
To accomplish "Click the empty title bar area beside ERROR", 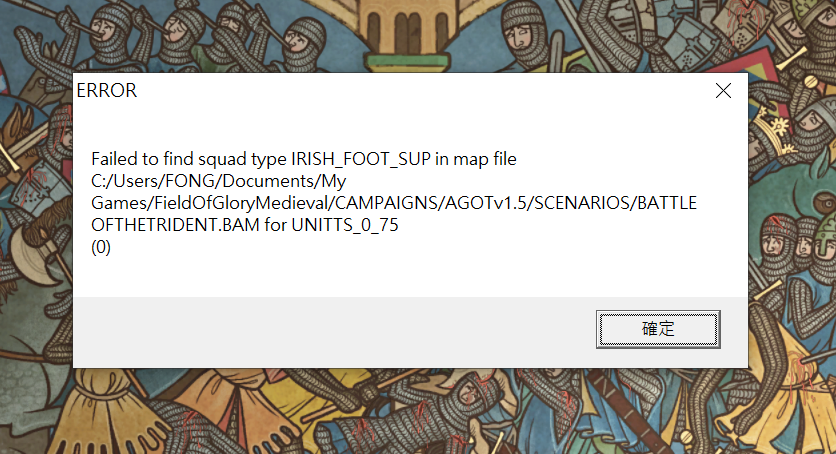I will 420,91.
